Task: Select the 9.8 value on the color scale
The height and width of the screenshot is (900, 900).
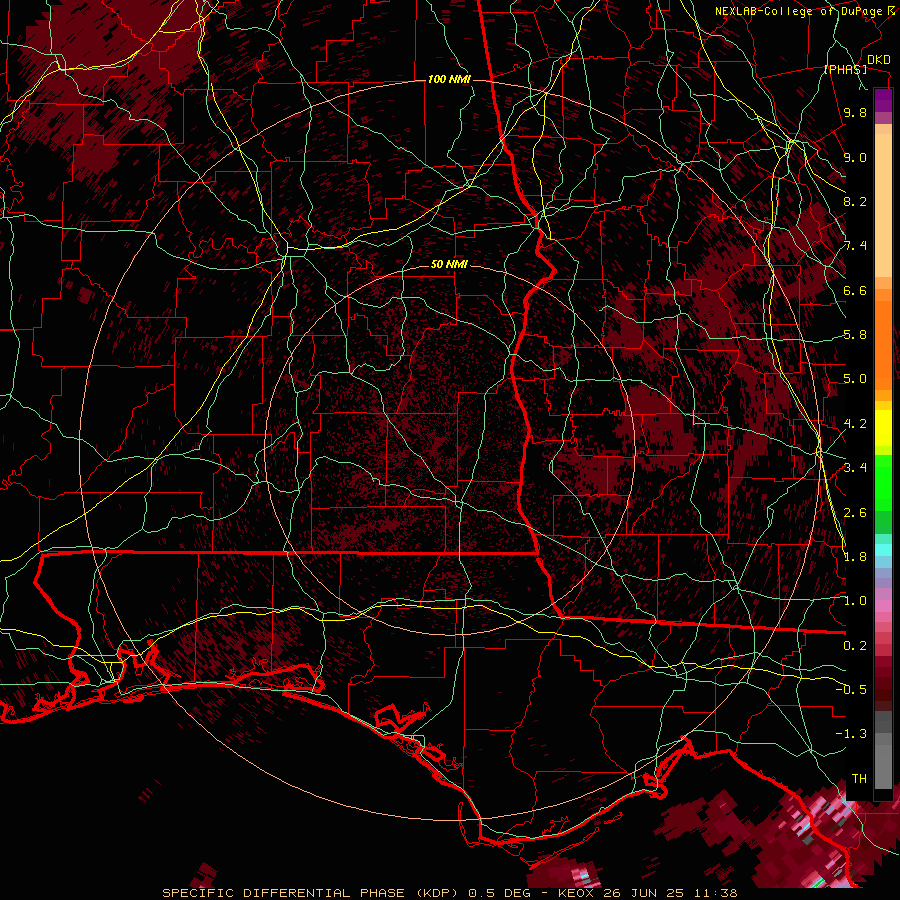Action: (855, 112)
